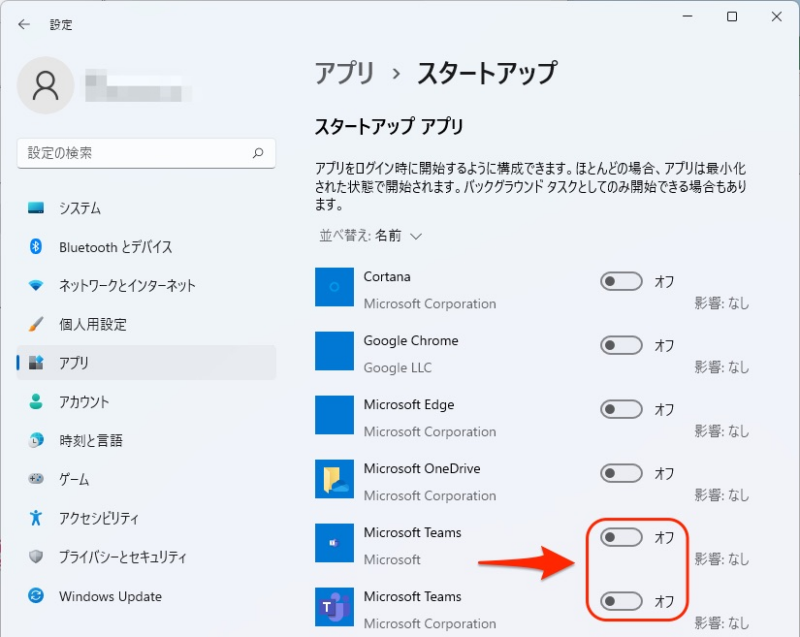Click the privacy shield icon
The width and height of the screenshot is (800, 637).
(36, 556)
